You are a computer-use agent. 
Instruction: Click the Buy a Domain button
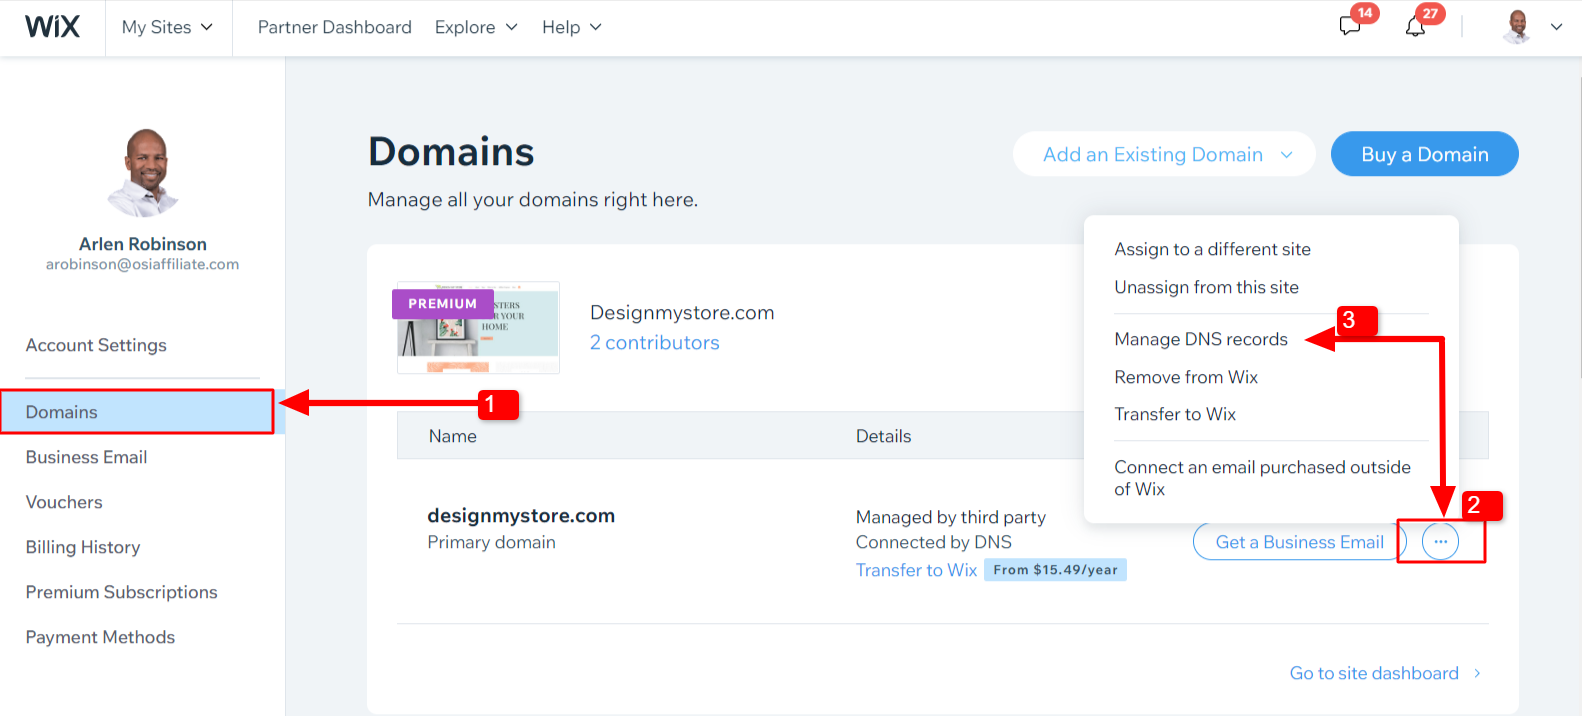[1425, 154]
